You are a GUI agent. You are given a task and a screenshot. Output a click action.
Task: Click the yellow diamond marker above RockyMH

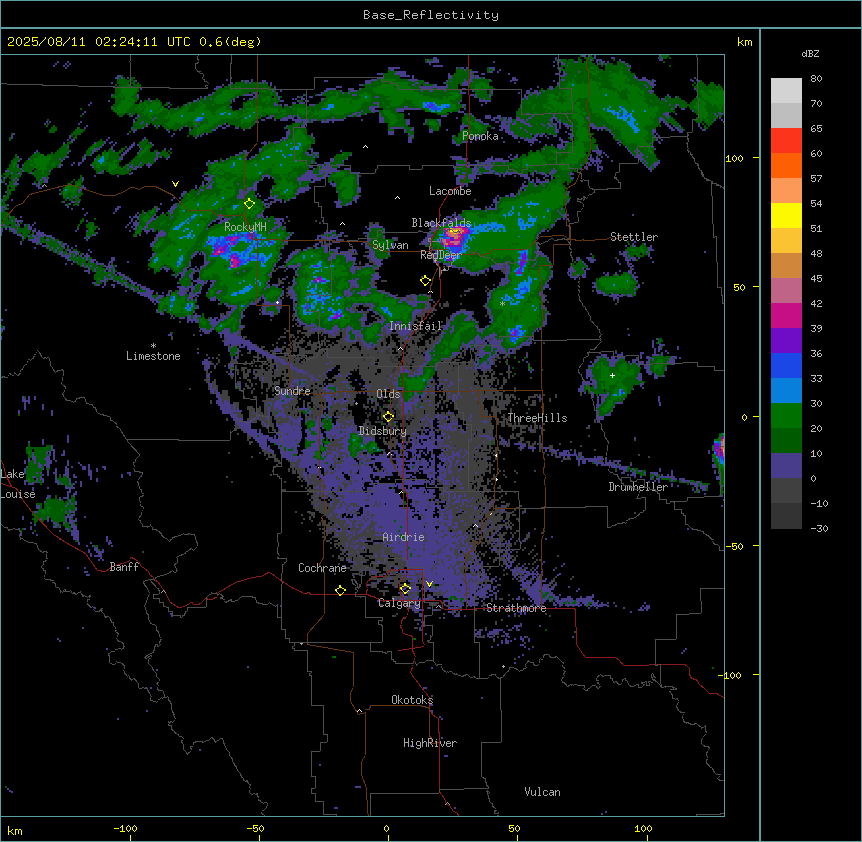pyautogui.click(x=250, y=204)
